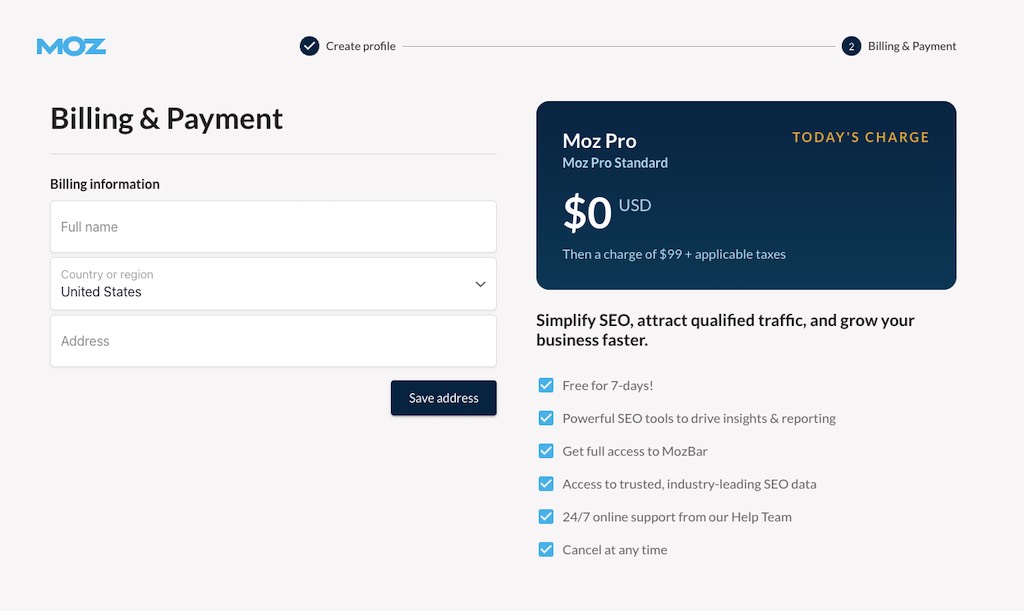Viewport: 1024px width, 611px height.
Task: Toggle the '24/7 online support' checkbox
Action: click(x=546, y=516)
